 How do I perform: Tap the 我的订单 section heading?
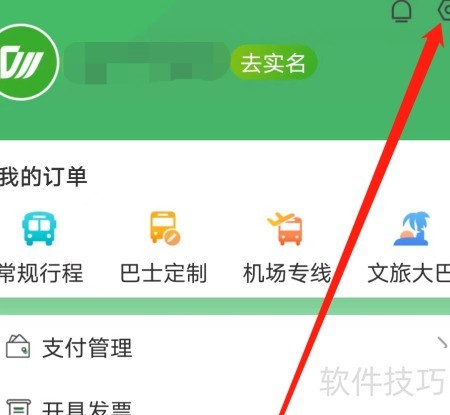[43, 177]
